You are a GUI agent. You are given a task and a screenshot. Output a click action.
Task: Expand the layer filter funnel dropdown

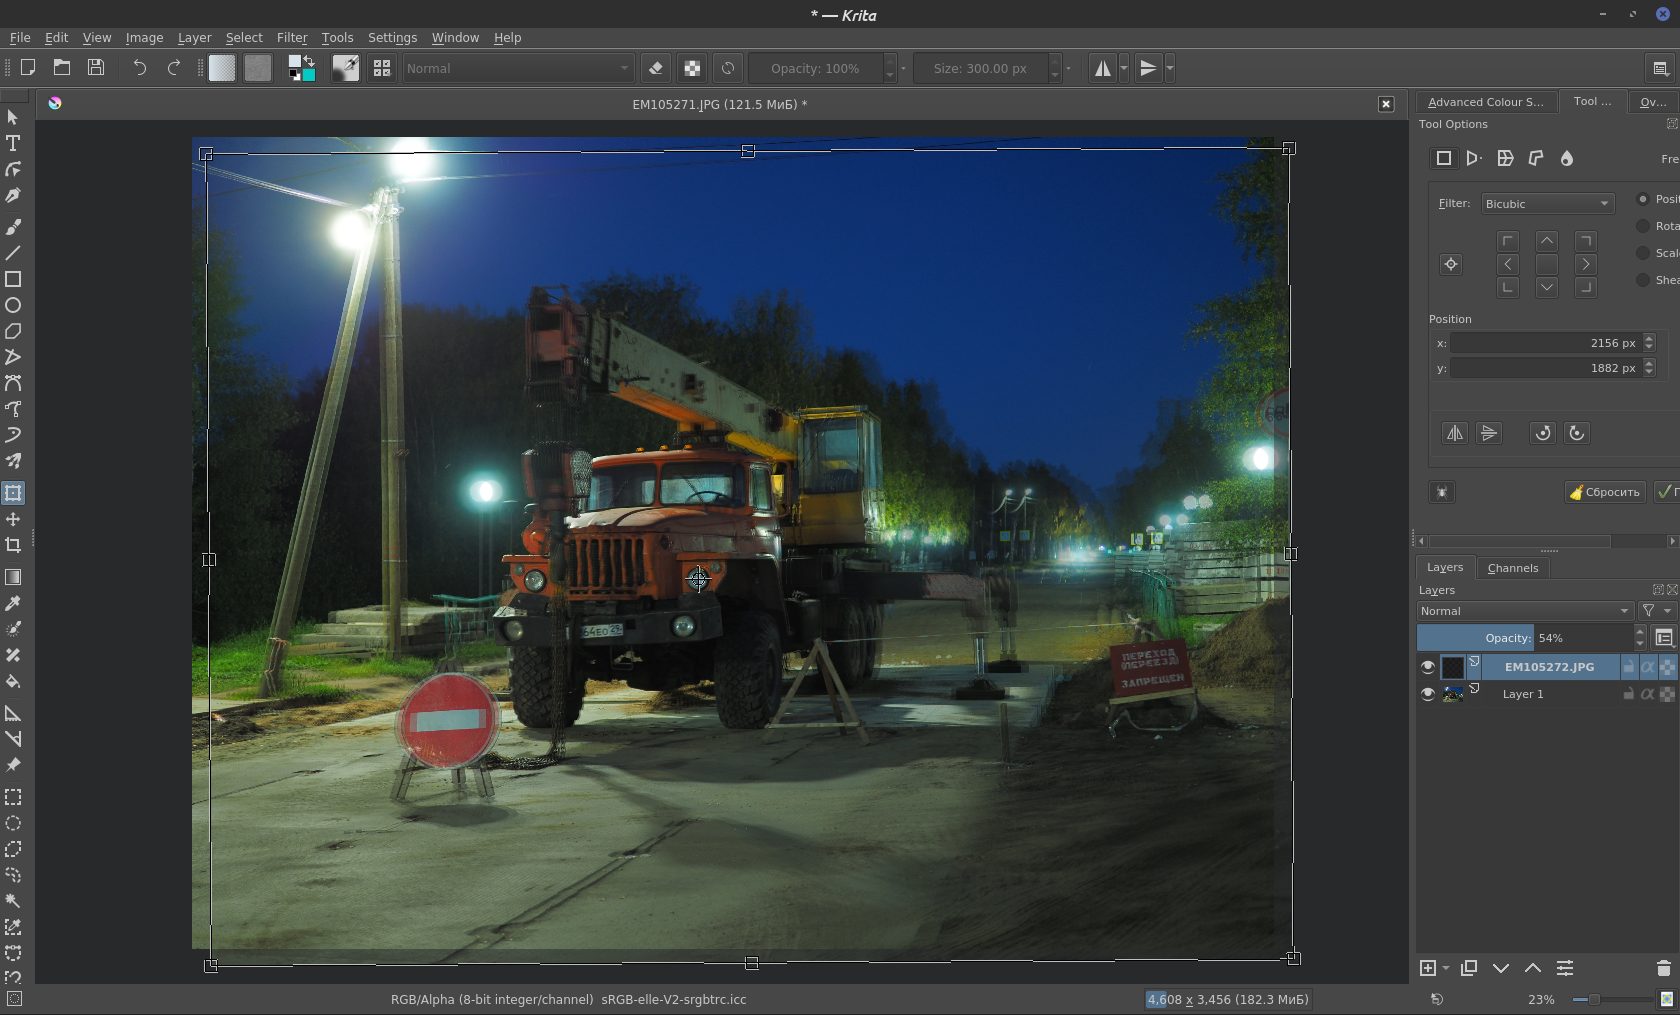[x=1656, y=611]
